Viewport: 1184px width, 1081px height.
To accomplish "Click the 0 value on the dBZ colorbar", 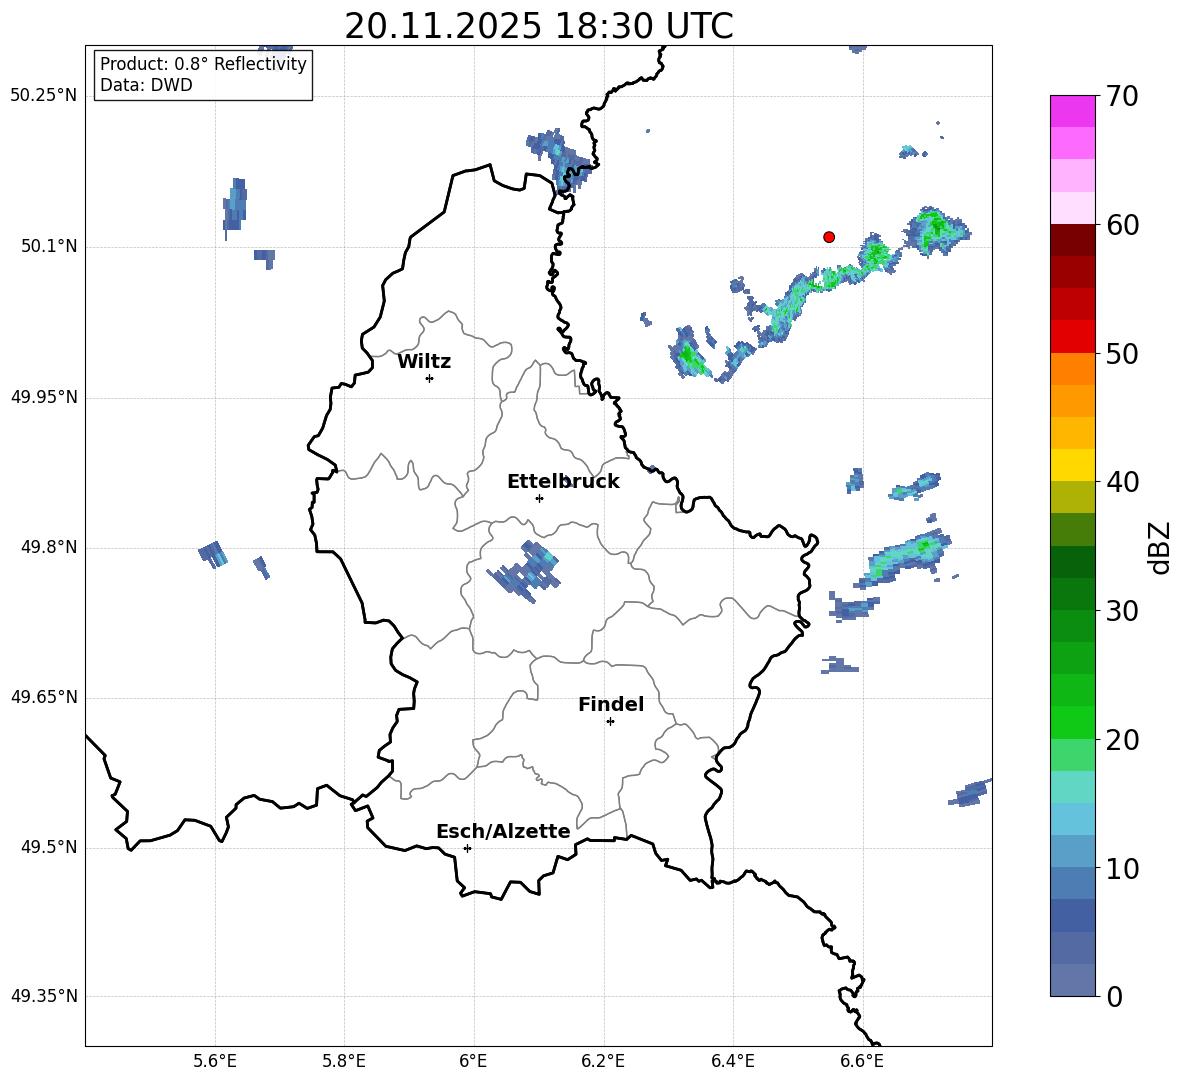I will (1114, 996).
